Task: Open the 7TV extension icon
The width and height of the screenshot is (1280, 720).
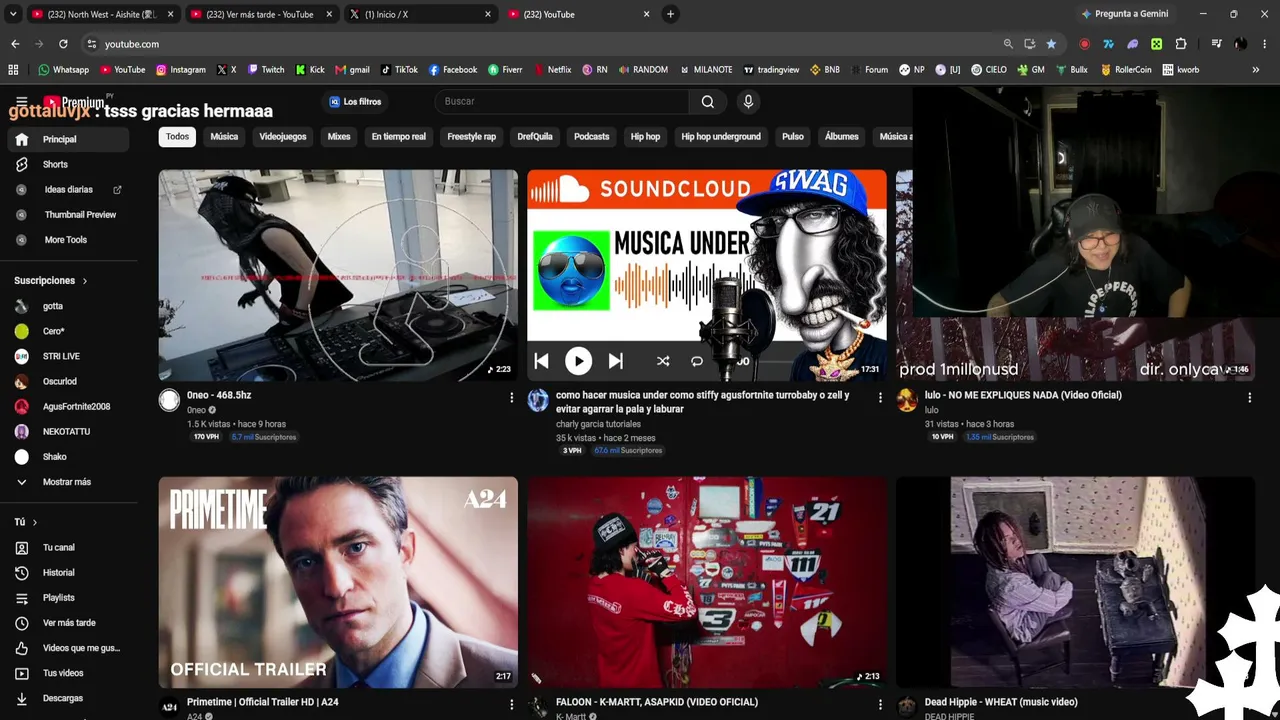Action: click(1109, 44)
